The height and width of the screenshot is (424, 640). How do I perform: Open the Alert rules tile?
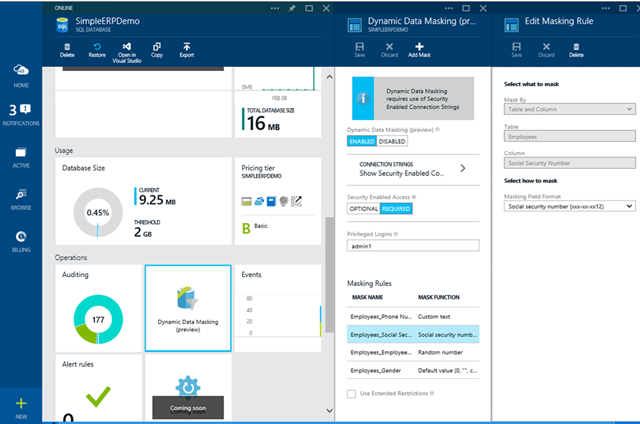pyautogui.click(x=98, y=388)
